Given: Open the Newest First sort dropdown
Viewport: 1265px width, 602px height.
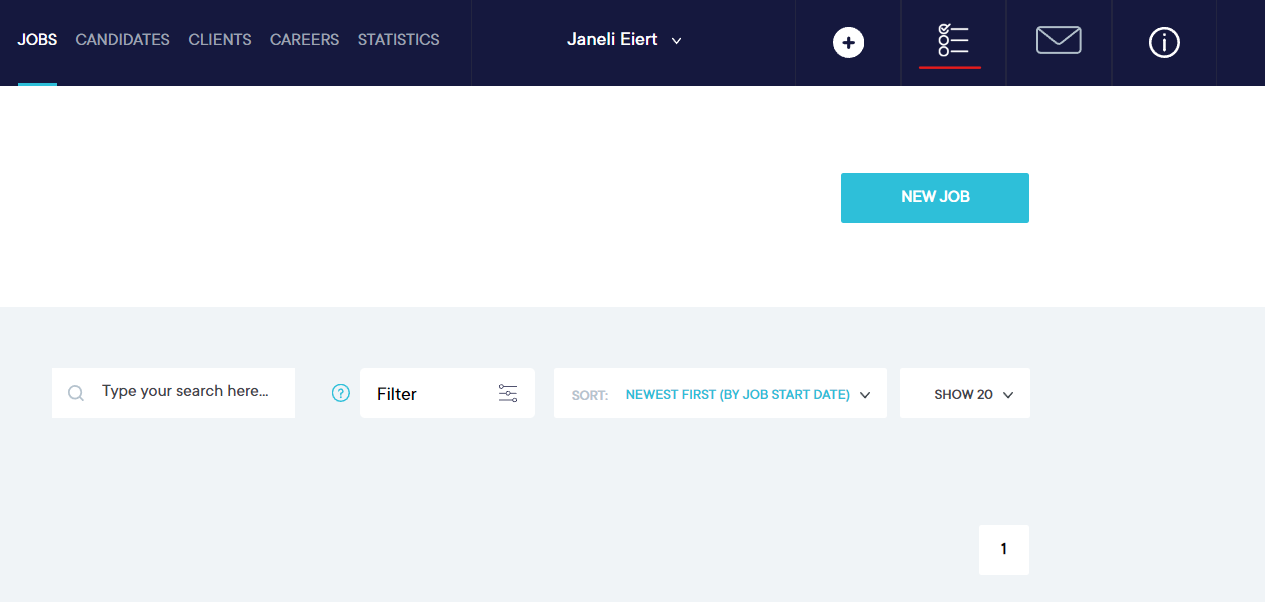Looking at the screenshot, I should [738, 394].
